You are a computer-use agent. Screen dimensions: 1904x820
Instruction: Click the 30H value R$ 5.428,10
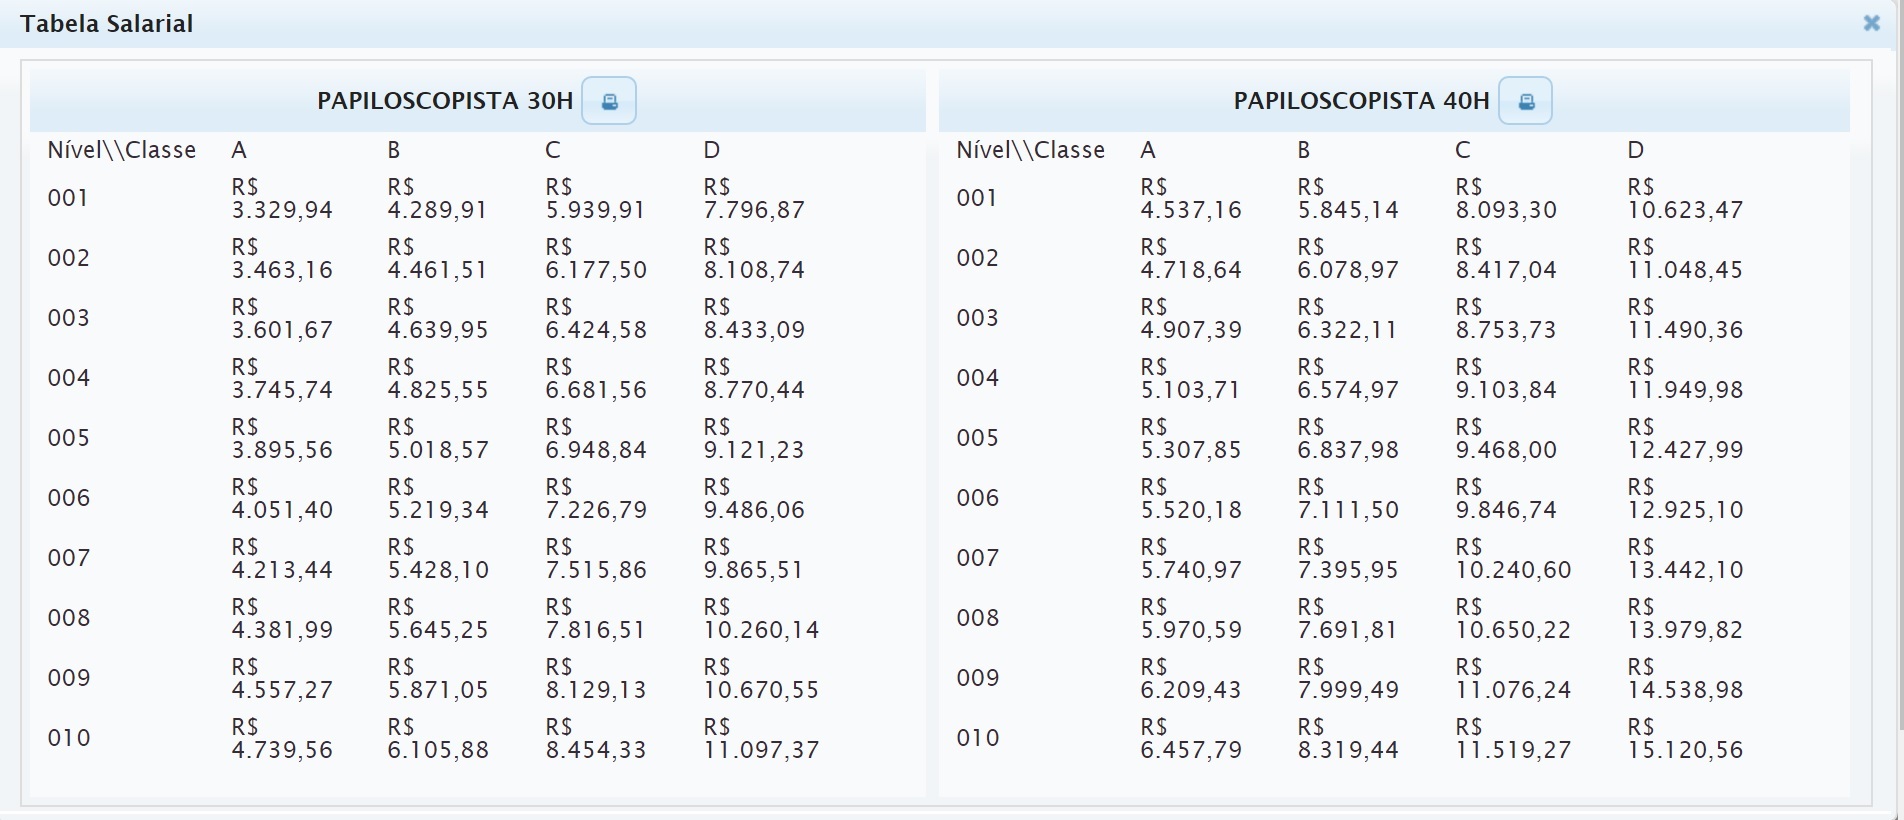click(438, 559)
